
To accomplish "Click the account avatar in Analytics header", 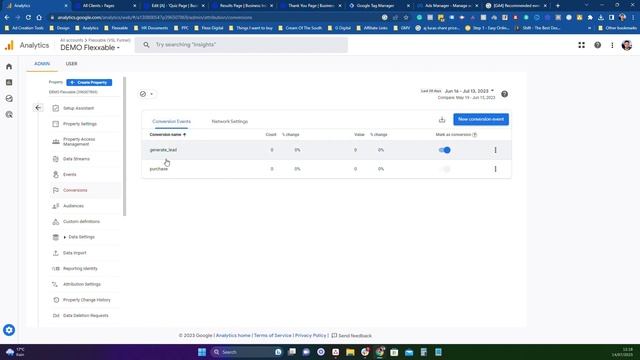I will click(627, 45).
